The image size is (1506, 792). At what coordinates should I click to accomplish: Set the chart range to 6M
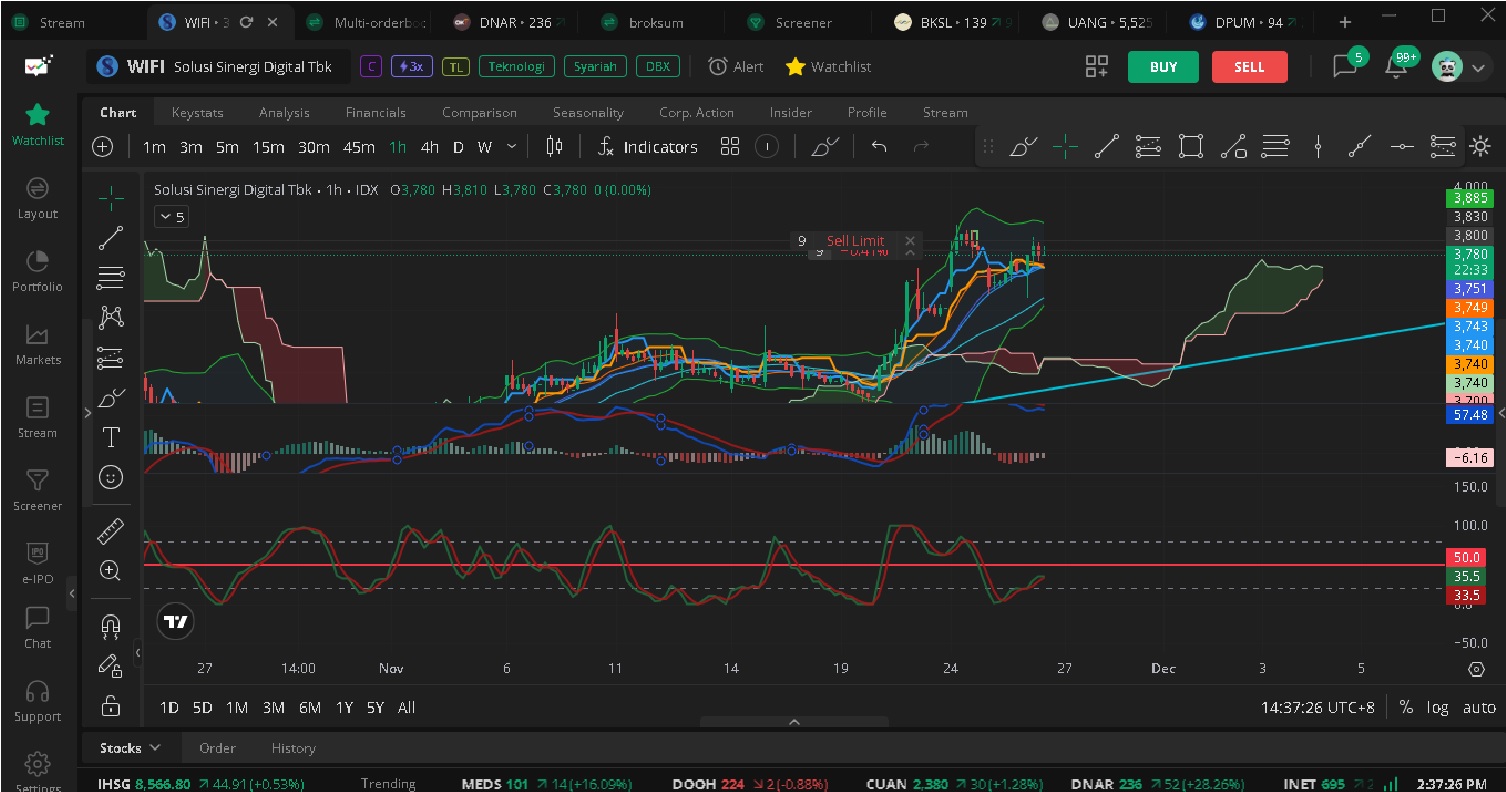click(x=310, y=707)
